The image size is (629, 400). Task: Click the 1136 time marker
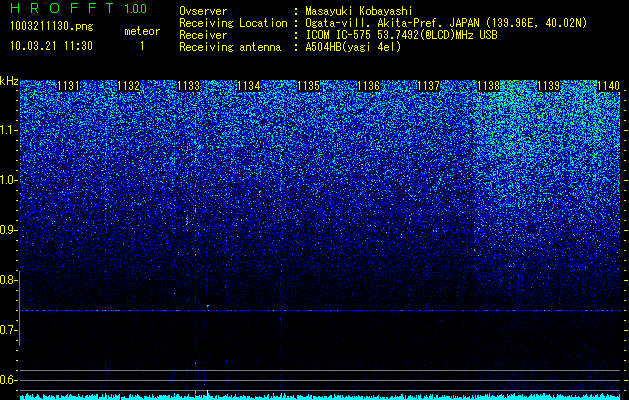tap(368, 86)
